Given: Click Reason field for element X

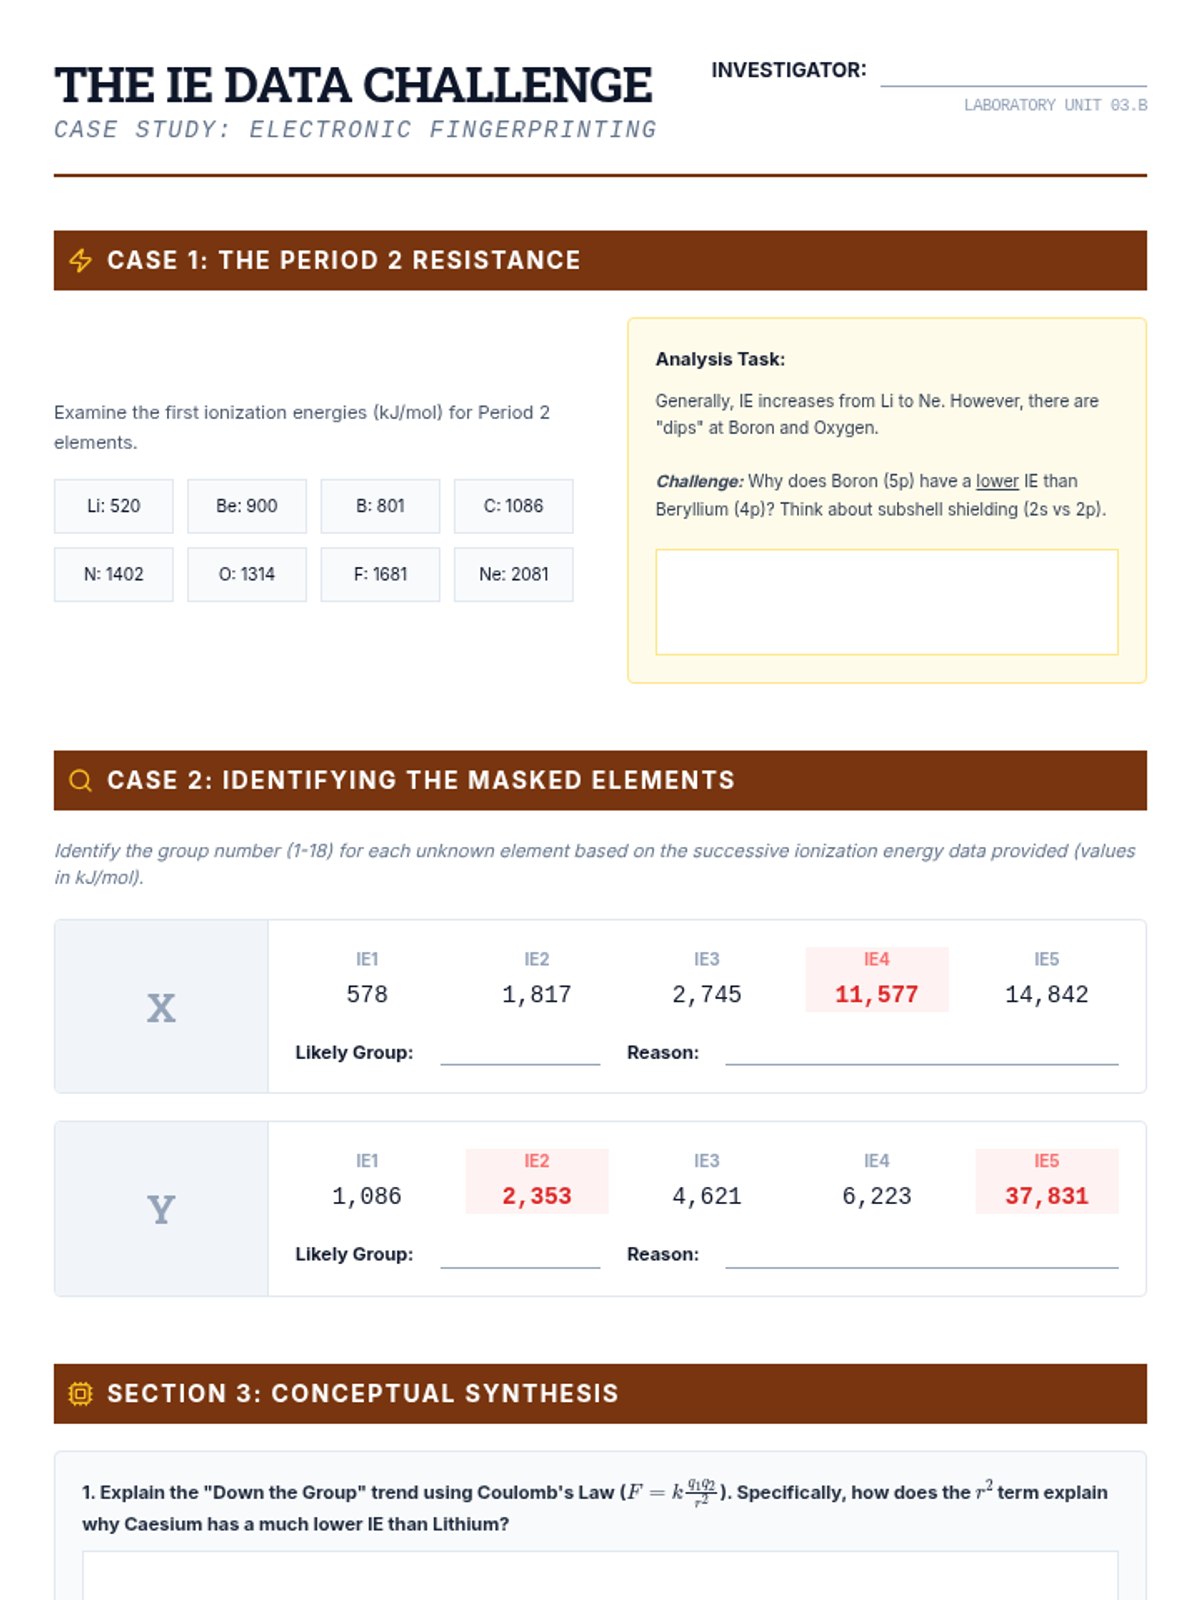Looking at the screenshot, I should [x=922, y=1052].
